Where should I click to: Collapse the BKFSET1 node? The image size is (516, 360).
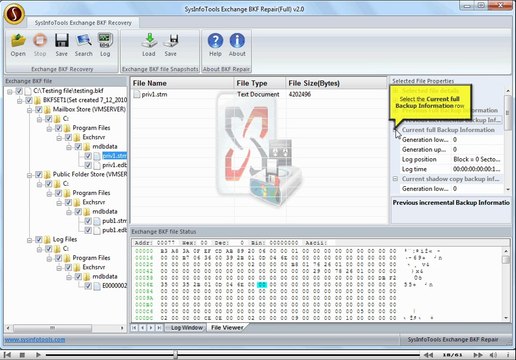(x=20, y=100)
